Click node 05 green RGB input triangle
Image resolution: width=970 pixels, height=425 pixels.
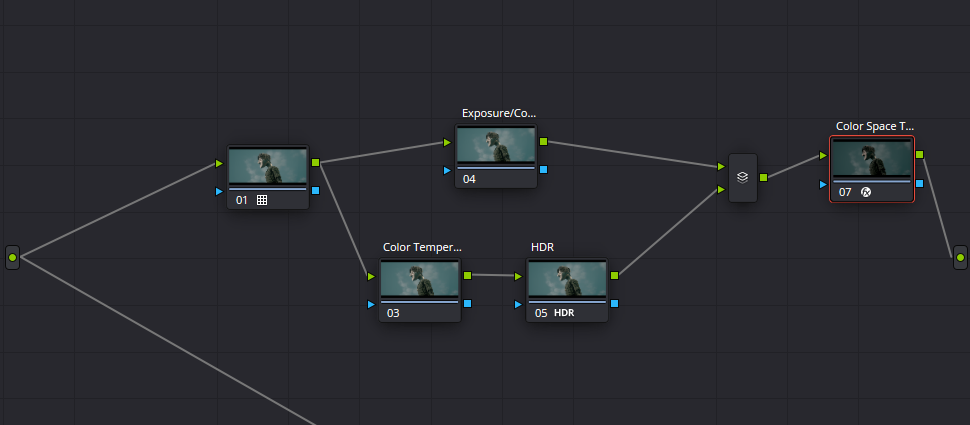click(518, 277)
